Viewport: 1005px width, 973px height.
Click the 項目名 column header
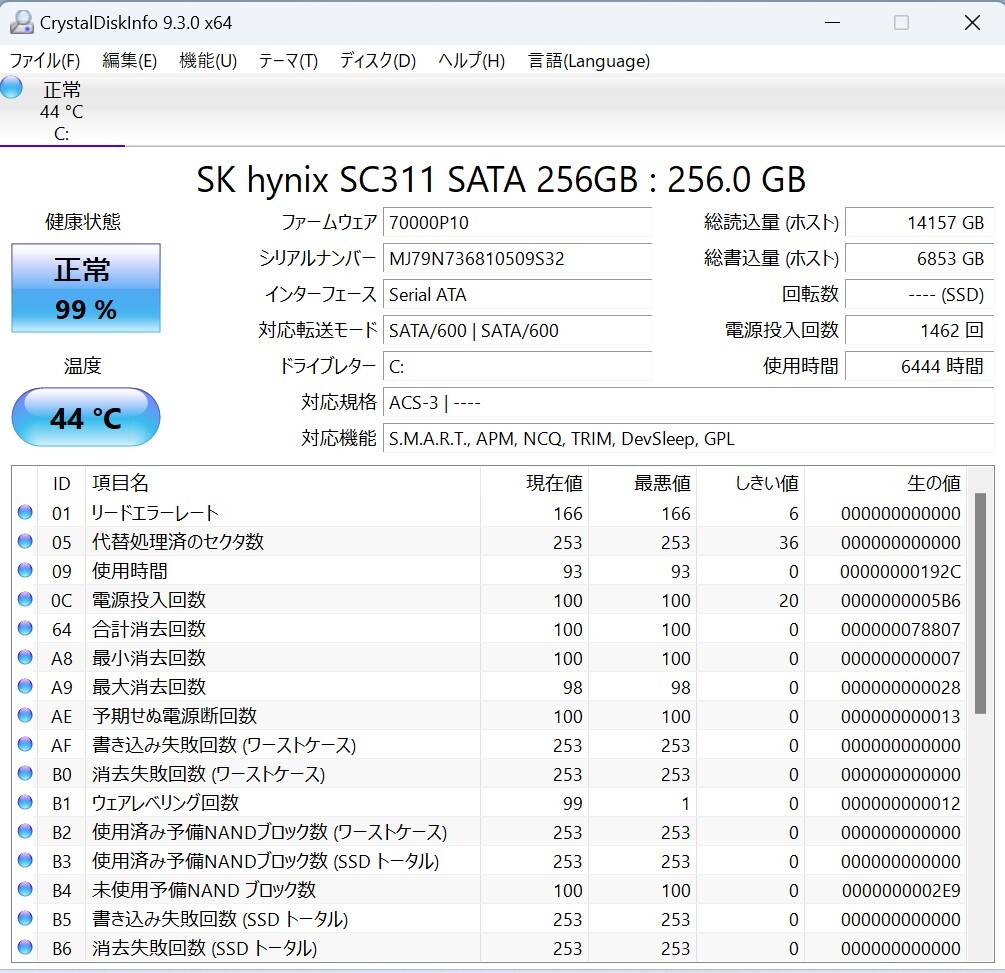pyautogui.click(x=283, y=483)
